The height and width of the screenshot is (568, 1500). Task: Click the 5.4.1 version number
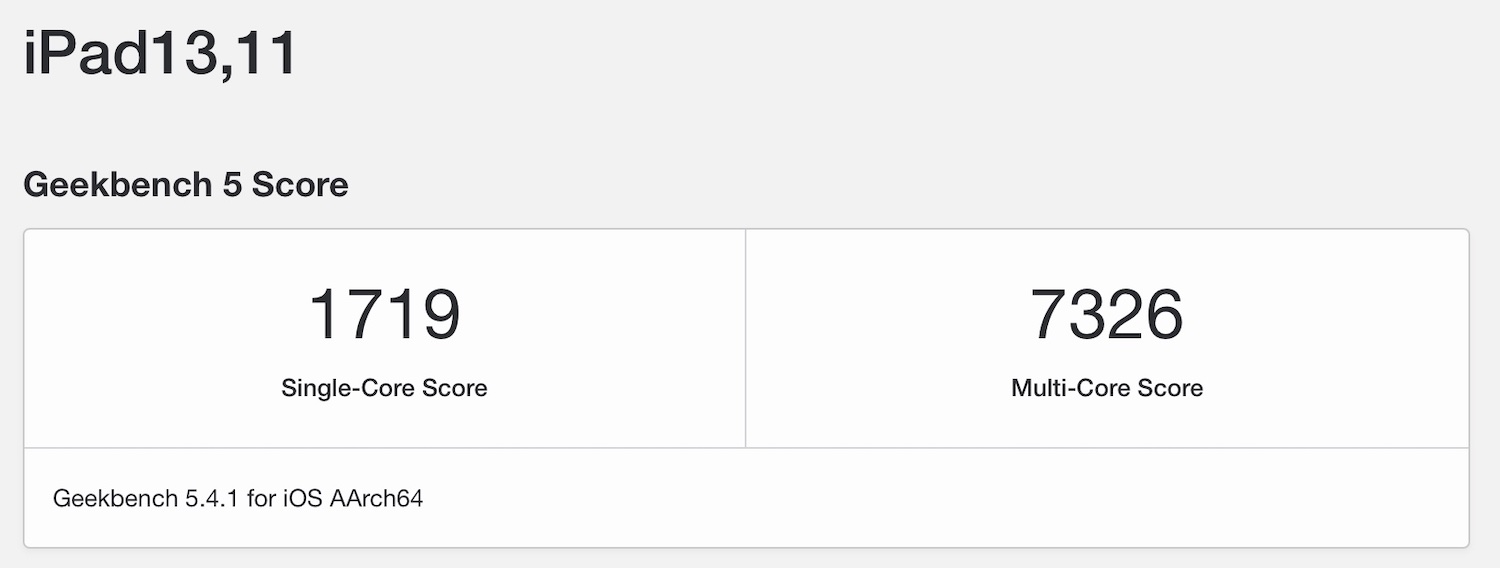(211, 498)
